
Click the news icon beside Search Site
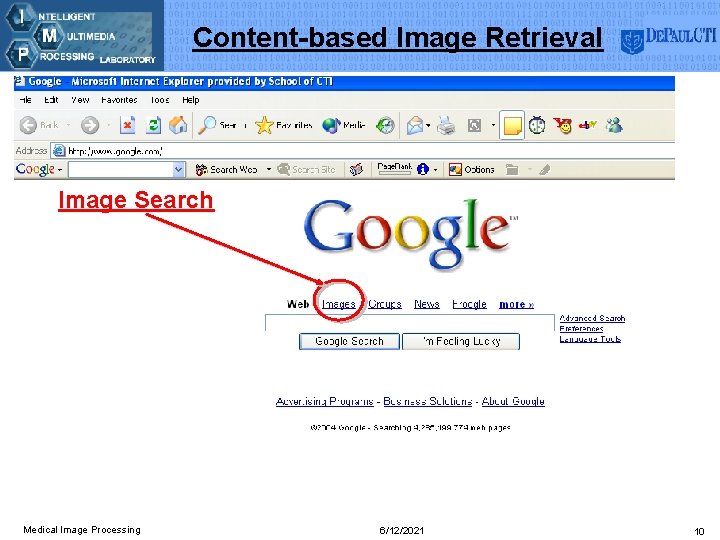[x=356, y=169]
